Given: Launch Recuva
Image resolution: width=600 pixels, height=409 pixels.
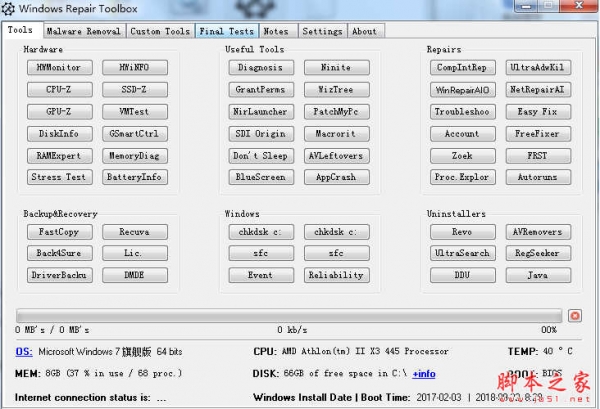Looking at the screenshot, I should coord(135,232).
